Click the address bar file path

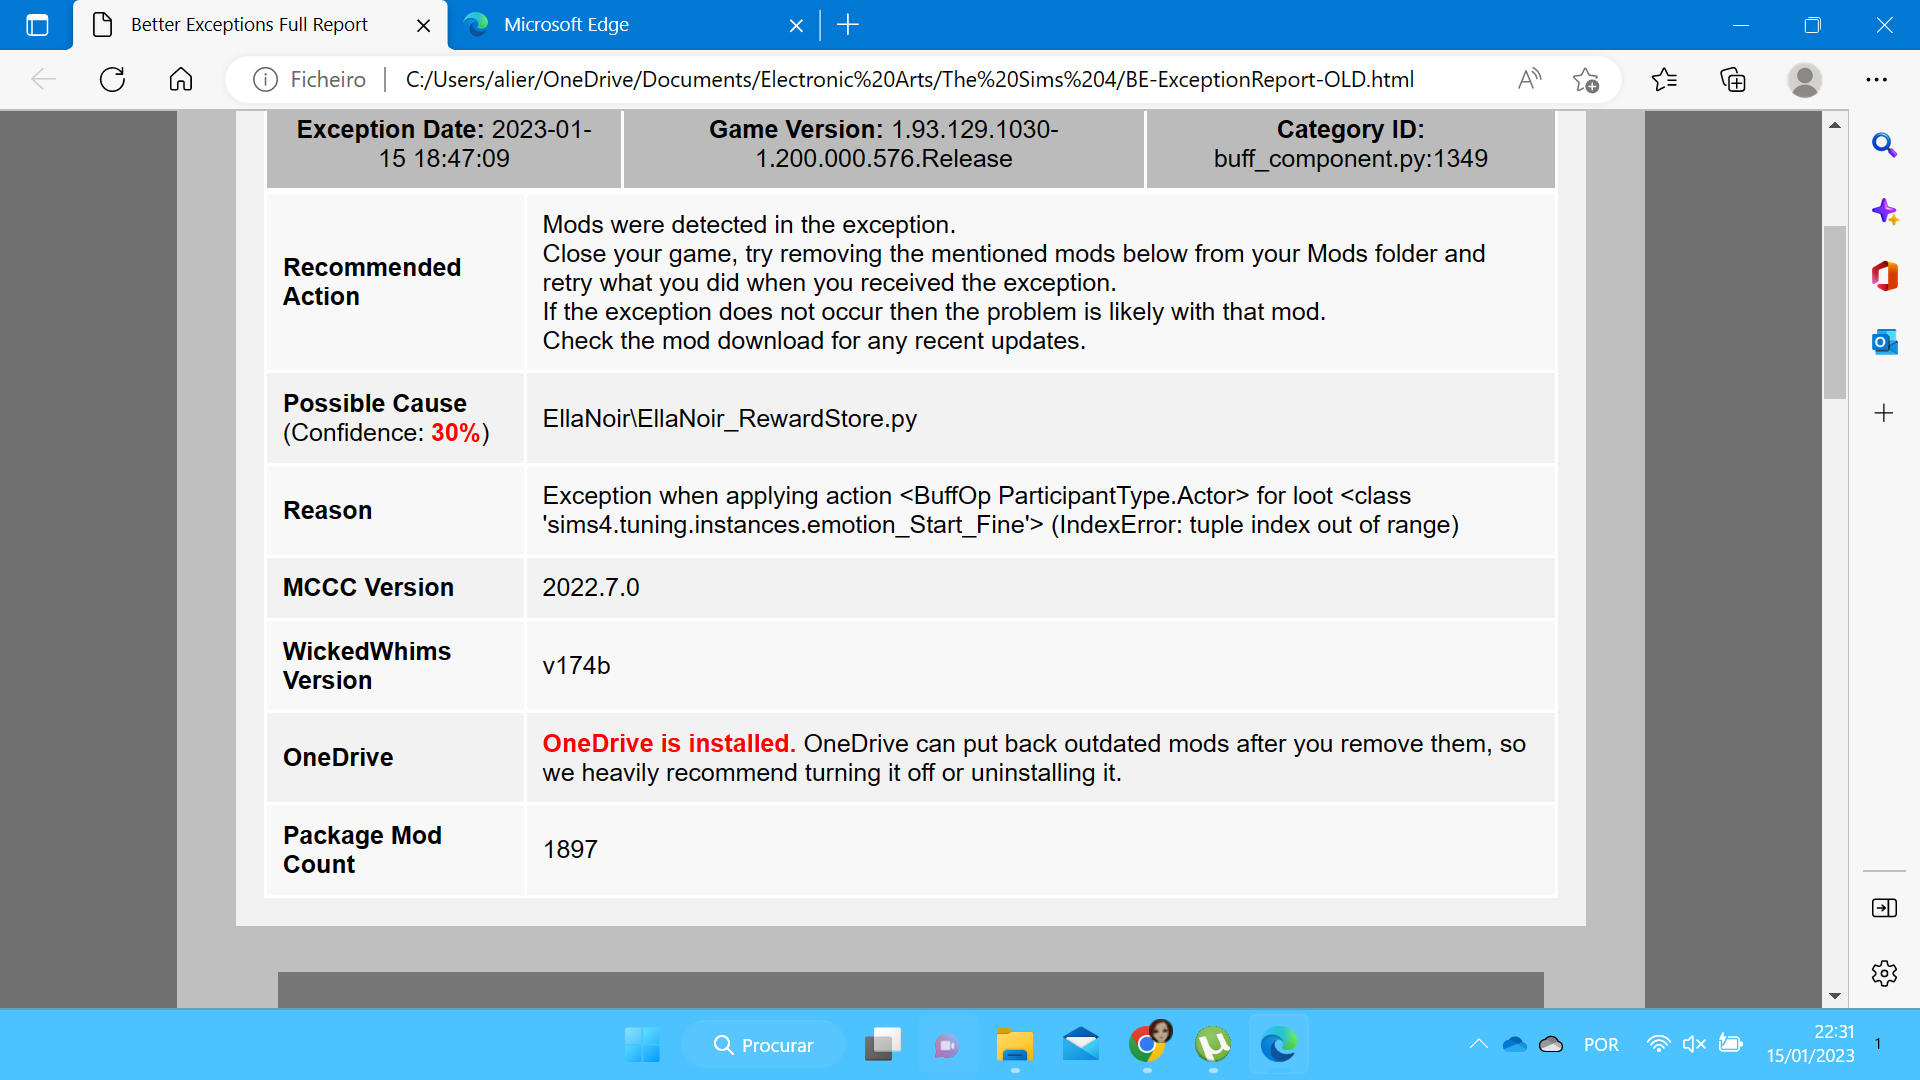(x=909, y=79)
